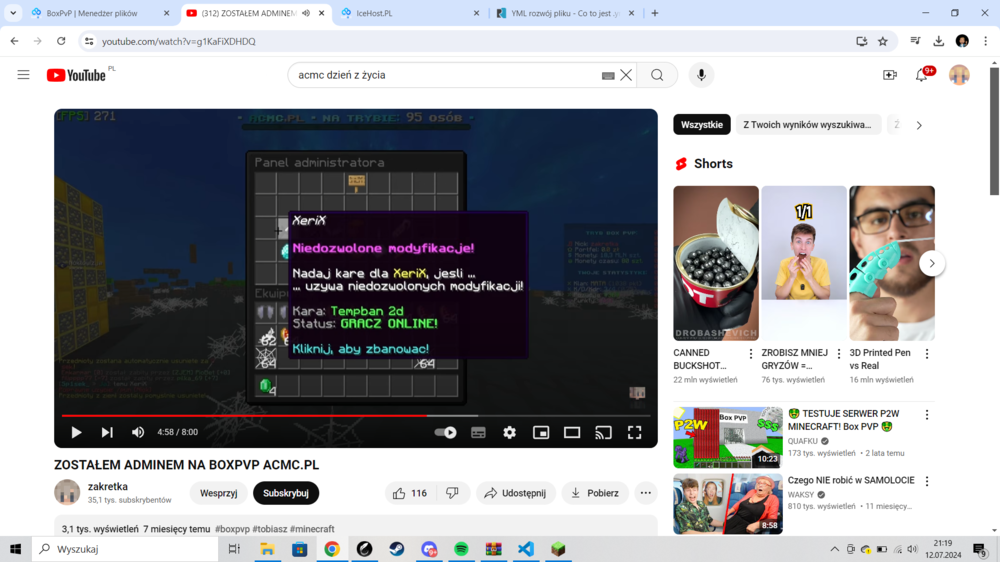Image resolution: width=1000 pixels, height=562 pixels.
Task: Seek on the video progress bar
Action: [356, 415]
